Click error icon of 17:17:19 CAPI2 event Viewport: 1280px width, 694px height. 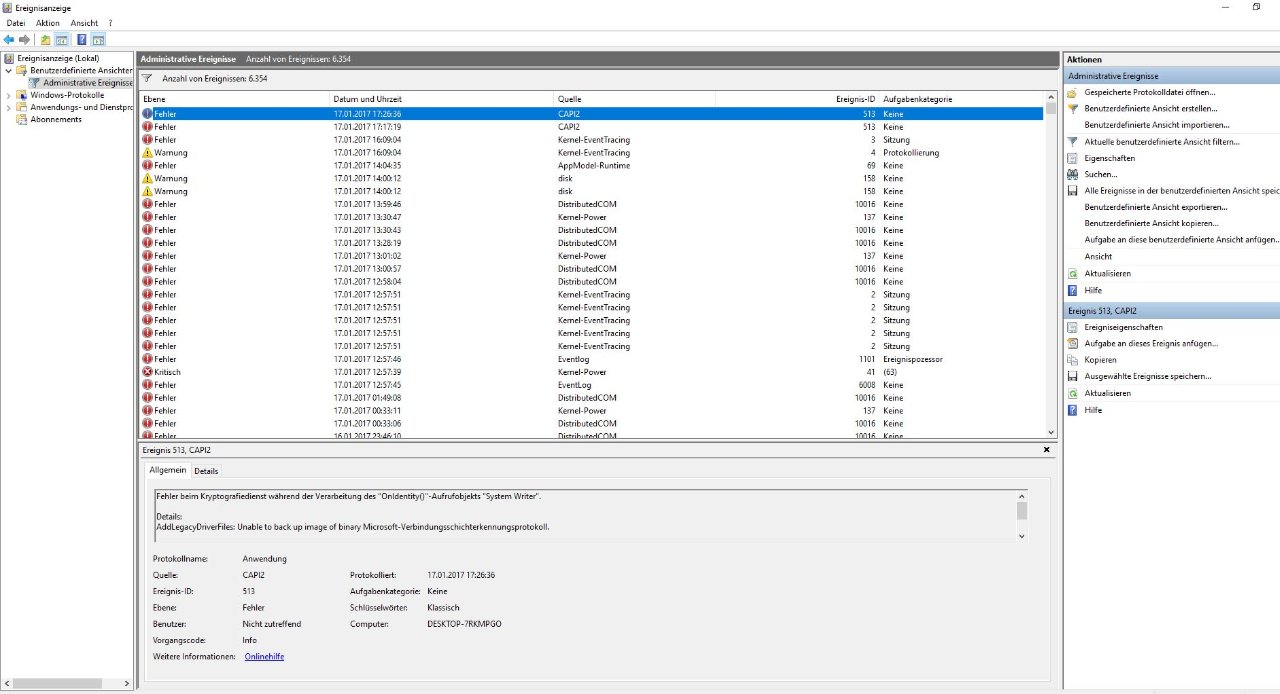[x=147, y=127]
